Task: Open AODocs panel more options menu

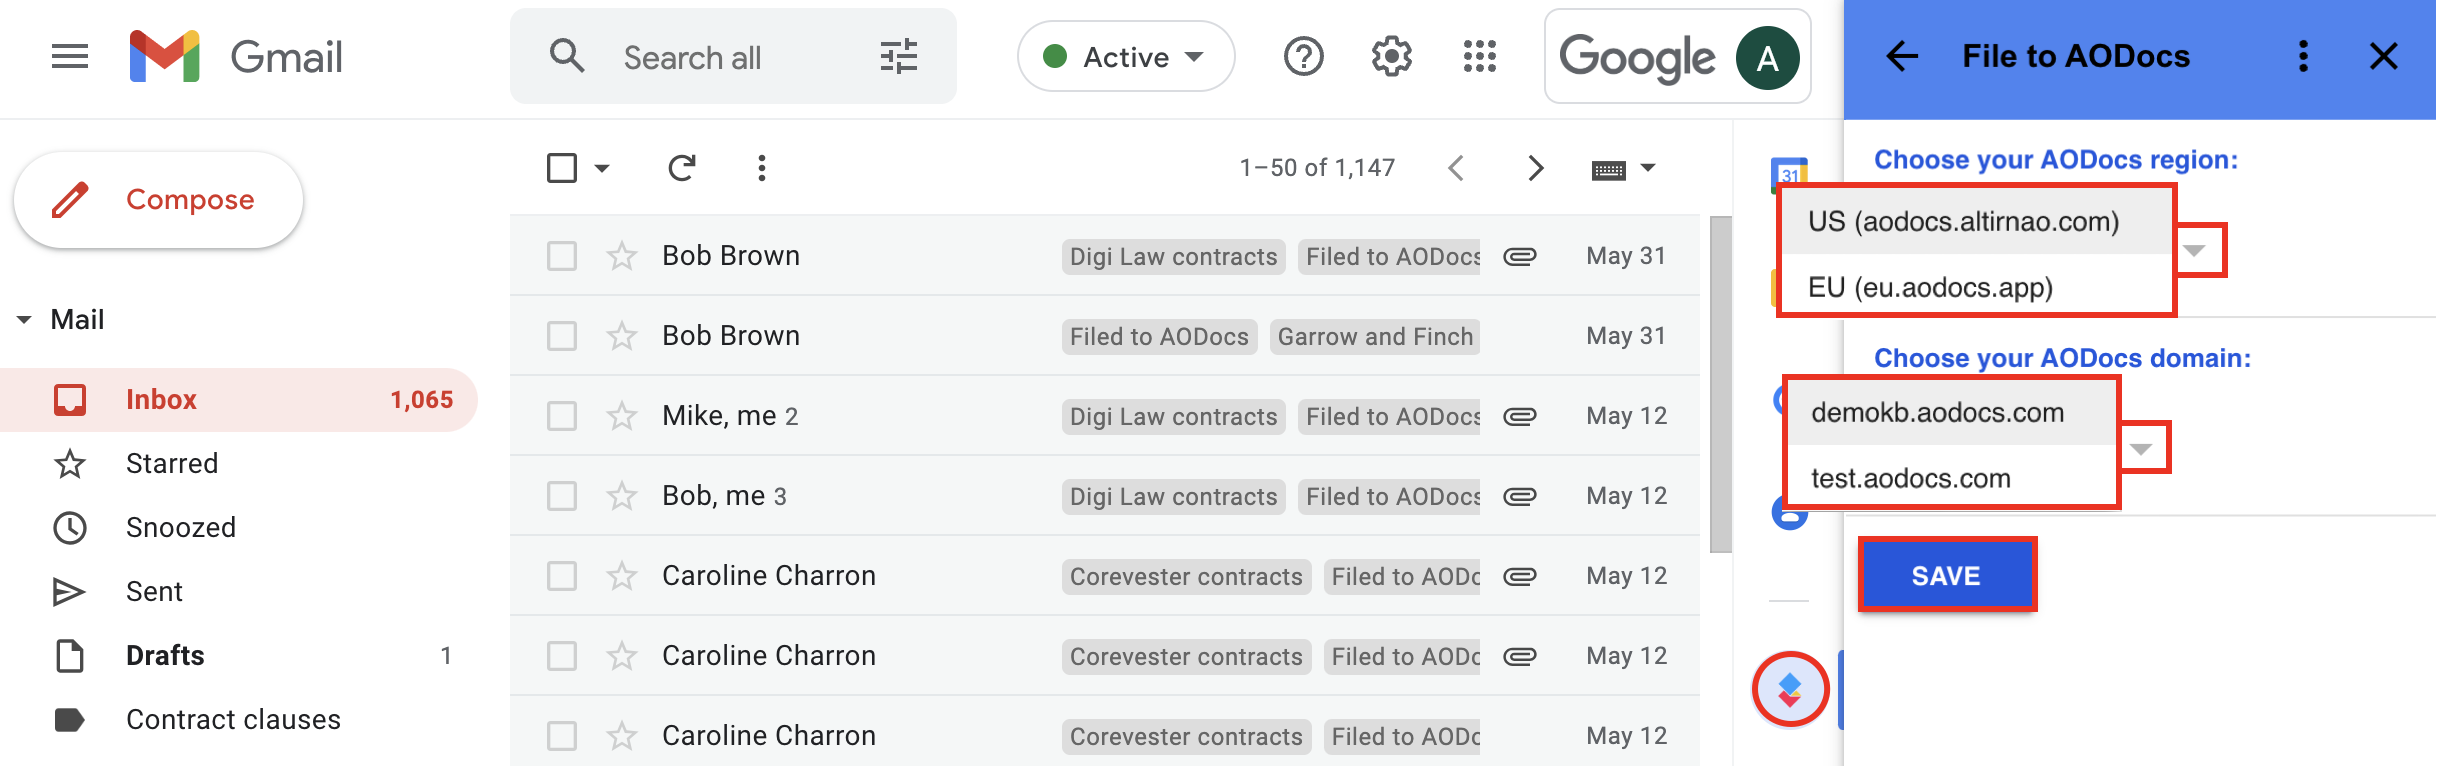Action: tap(2303, 57)
